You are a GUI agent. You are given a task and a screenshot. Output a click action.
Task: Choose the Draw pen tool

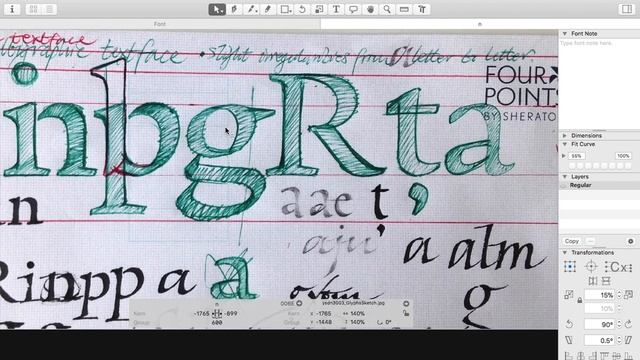click(234, 9)
